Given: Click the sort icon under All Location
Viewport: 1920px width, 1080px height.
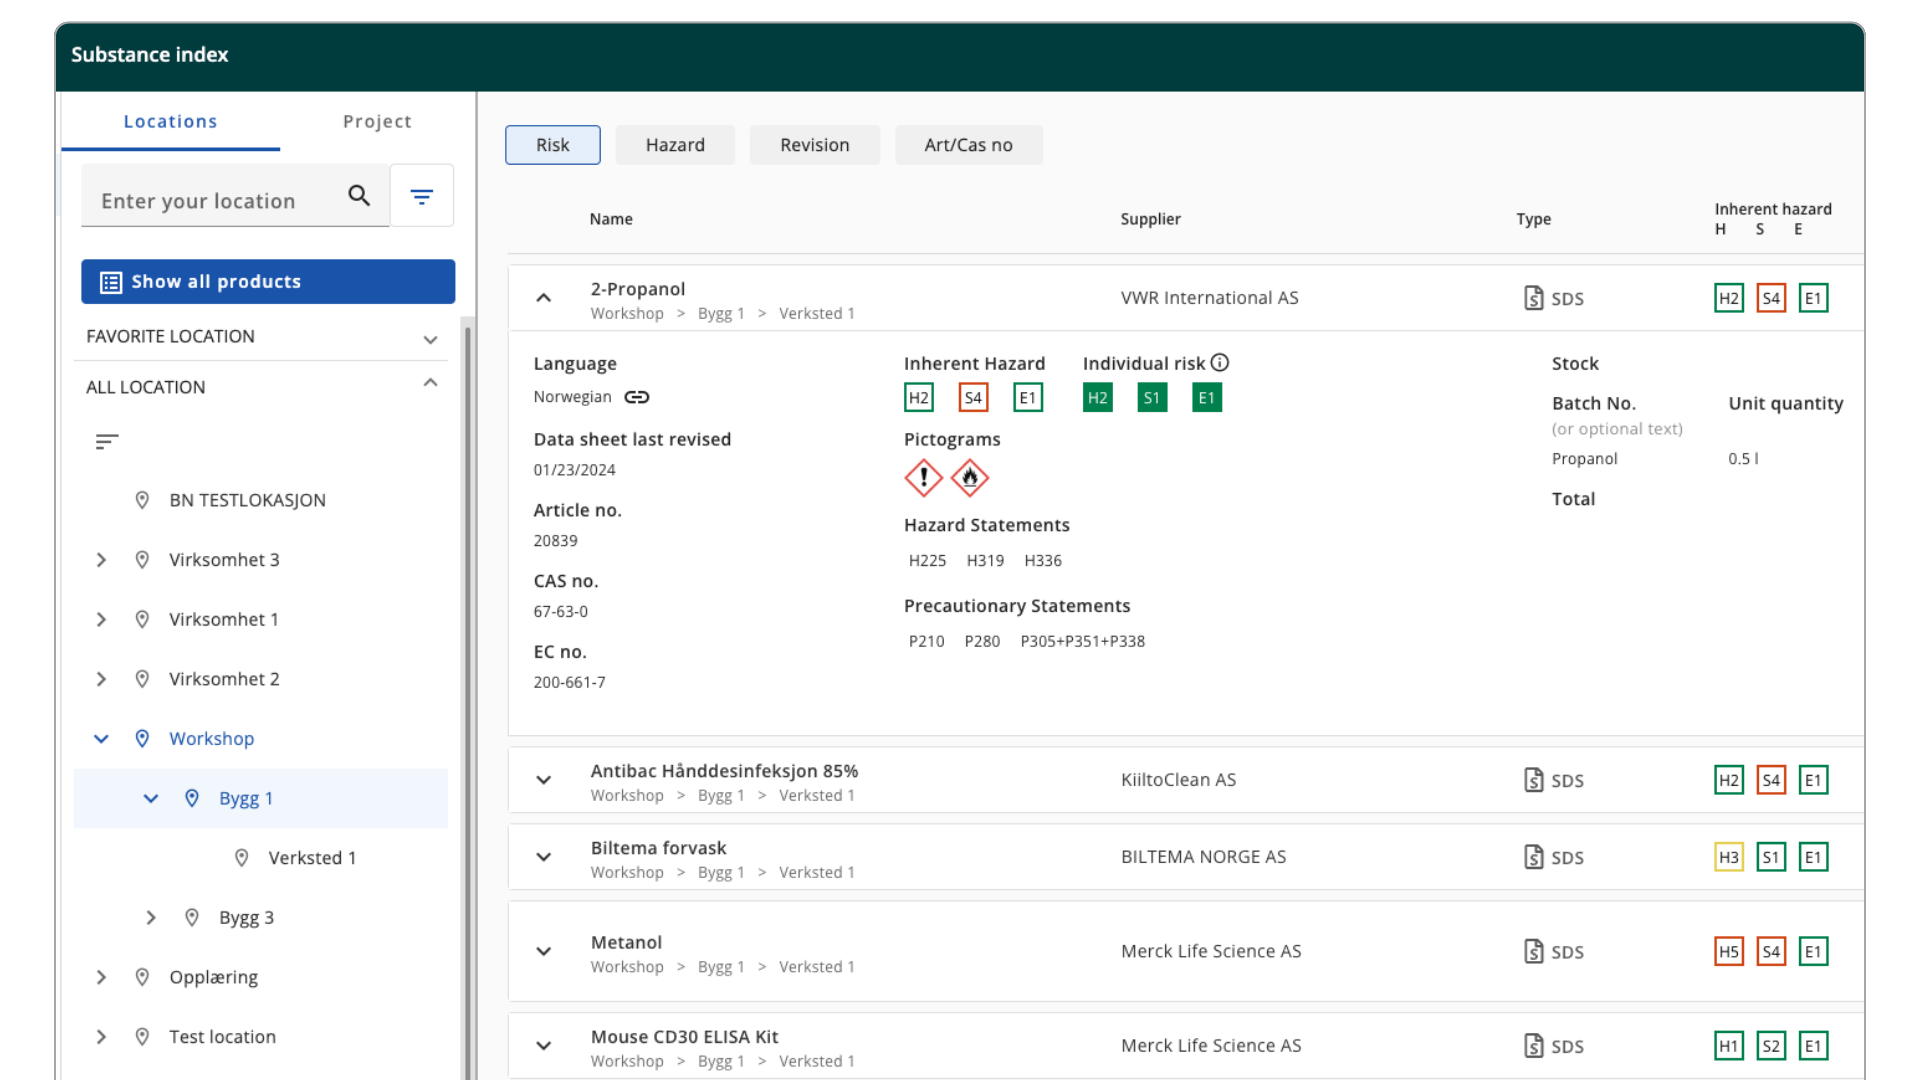Looking at the screenshot, I should 107,442.
